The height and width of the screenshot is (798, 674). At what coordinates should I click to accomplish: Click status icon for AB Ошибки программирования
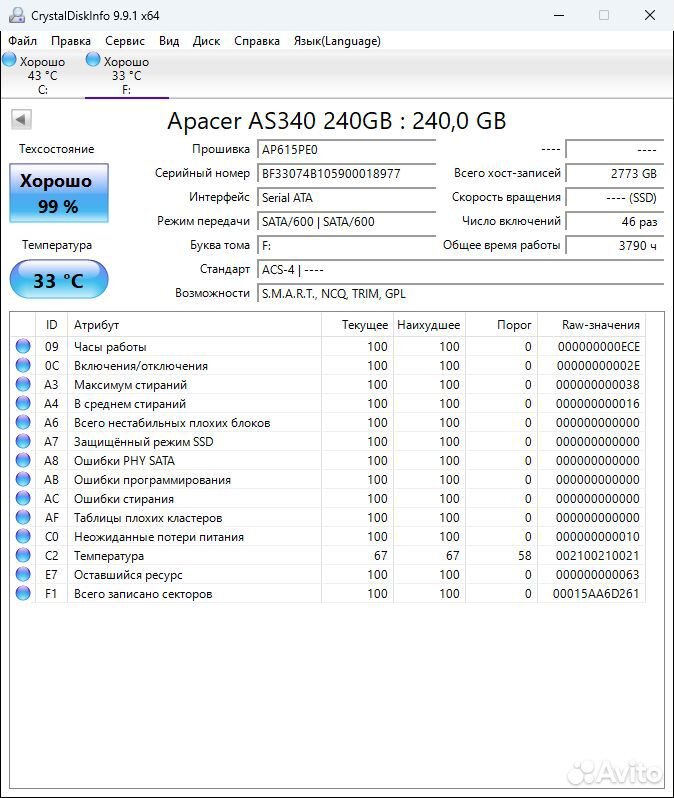(23, 479)
